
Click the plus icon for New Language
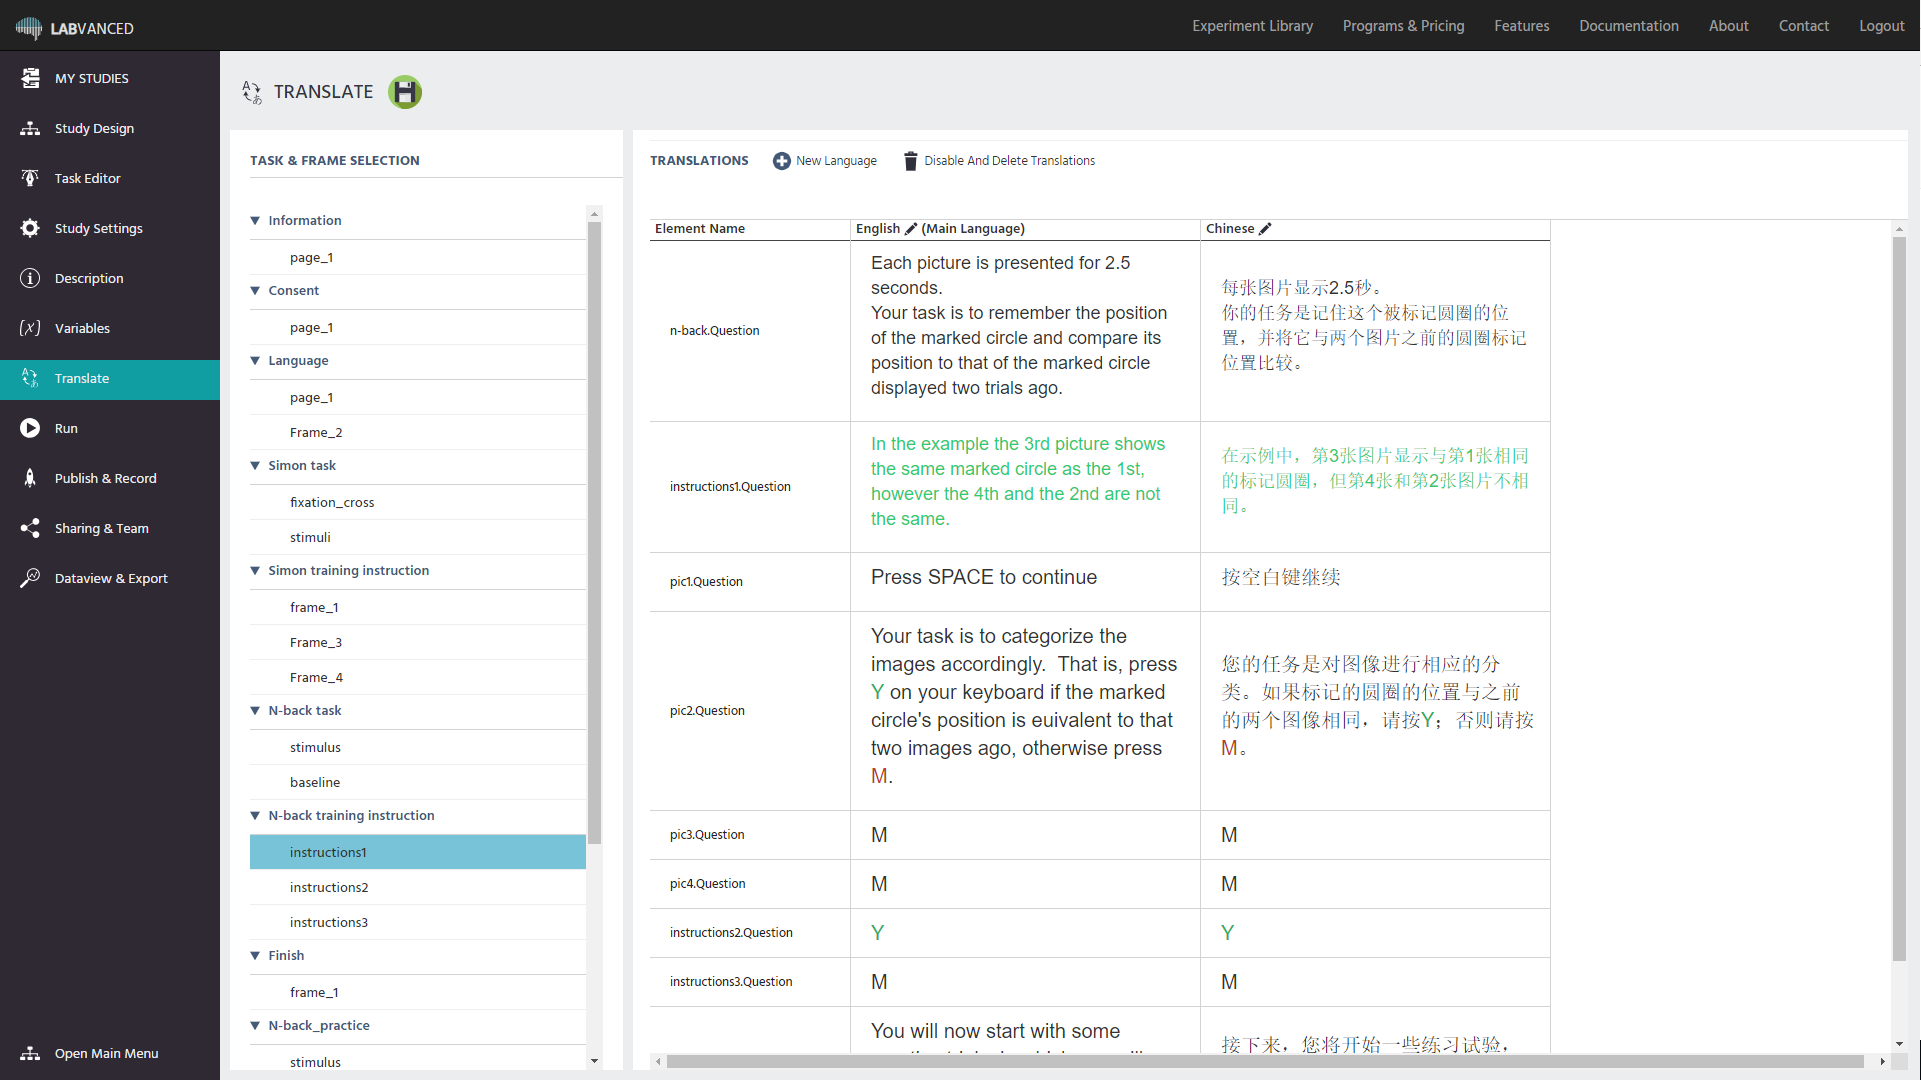point(782,161)
